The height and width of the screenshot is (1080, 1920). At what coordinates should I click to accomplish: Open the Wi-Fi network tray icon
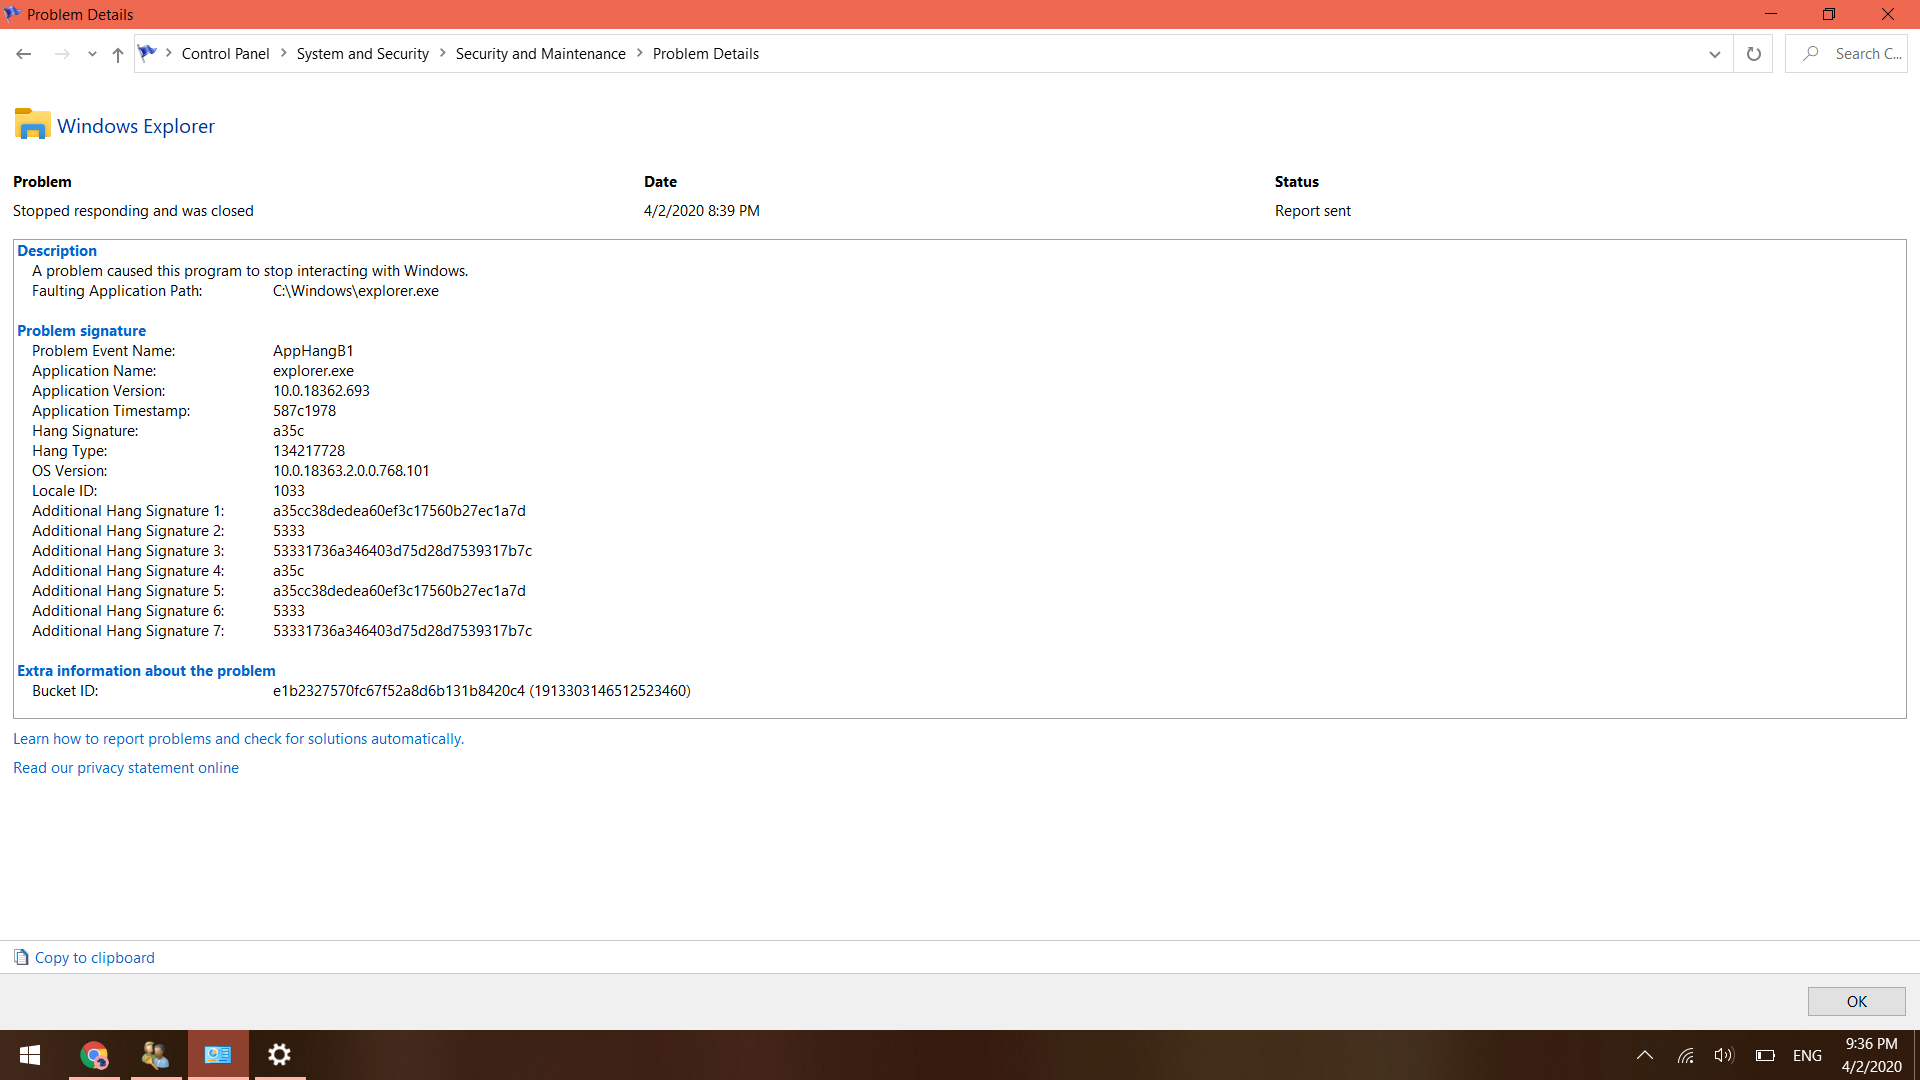click(1686, 1055)
